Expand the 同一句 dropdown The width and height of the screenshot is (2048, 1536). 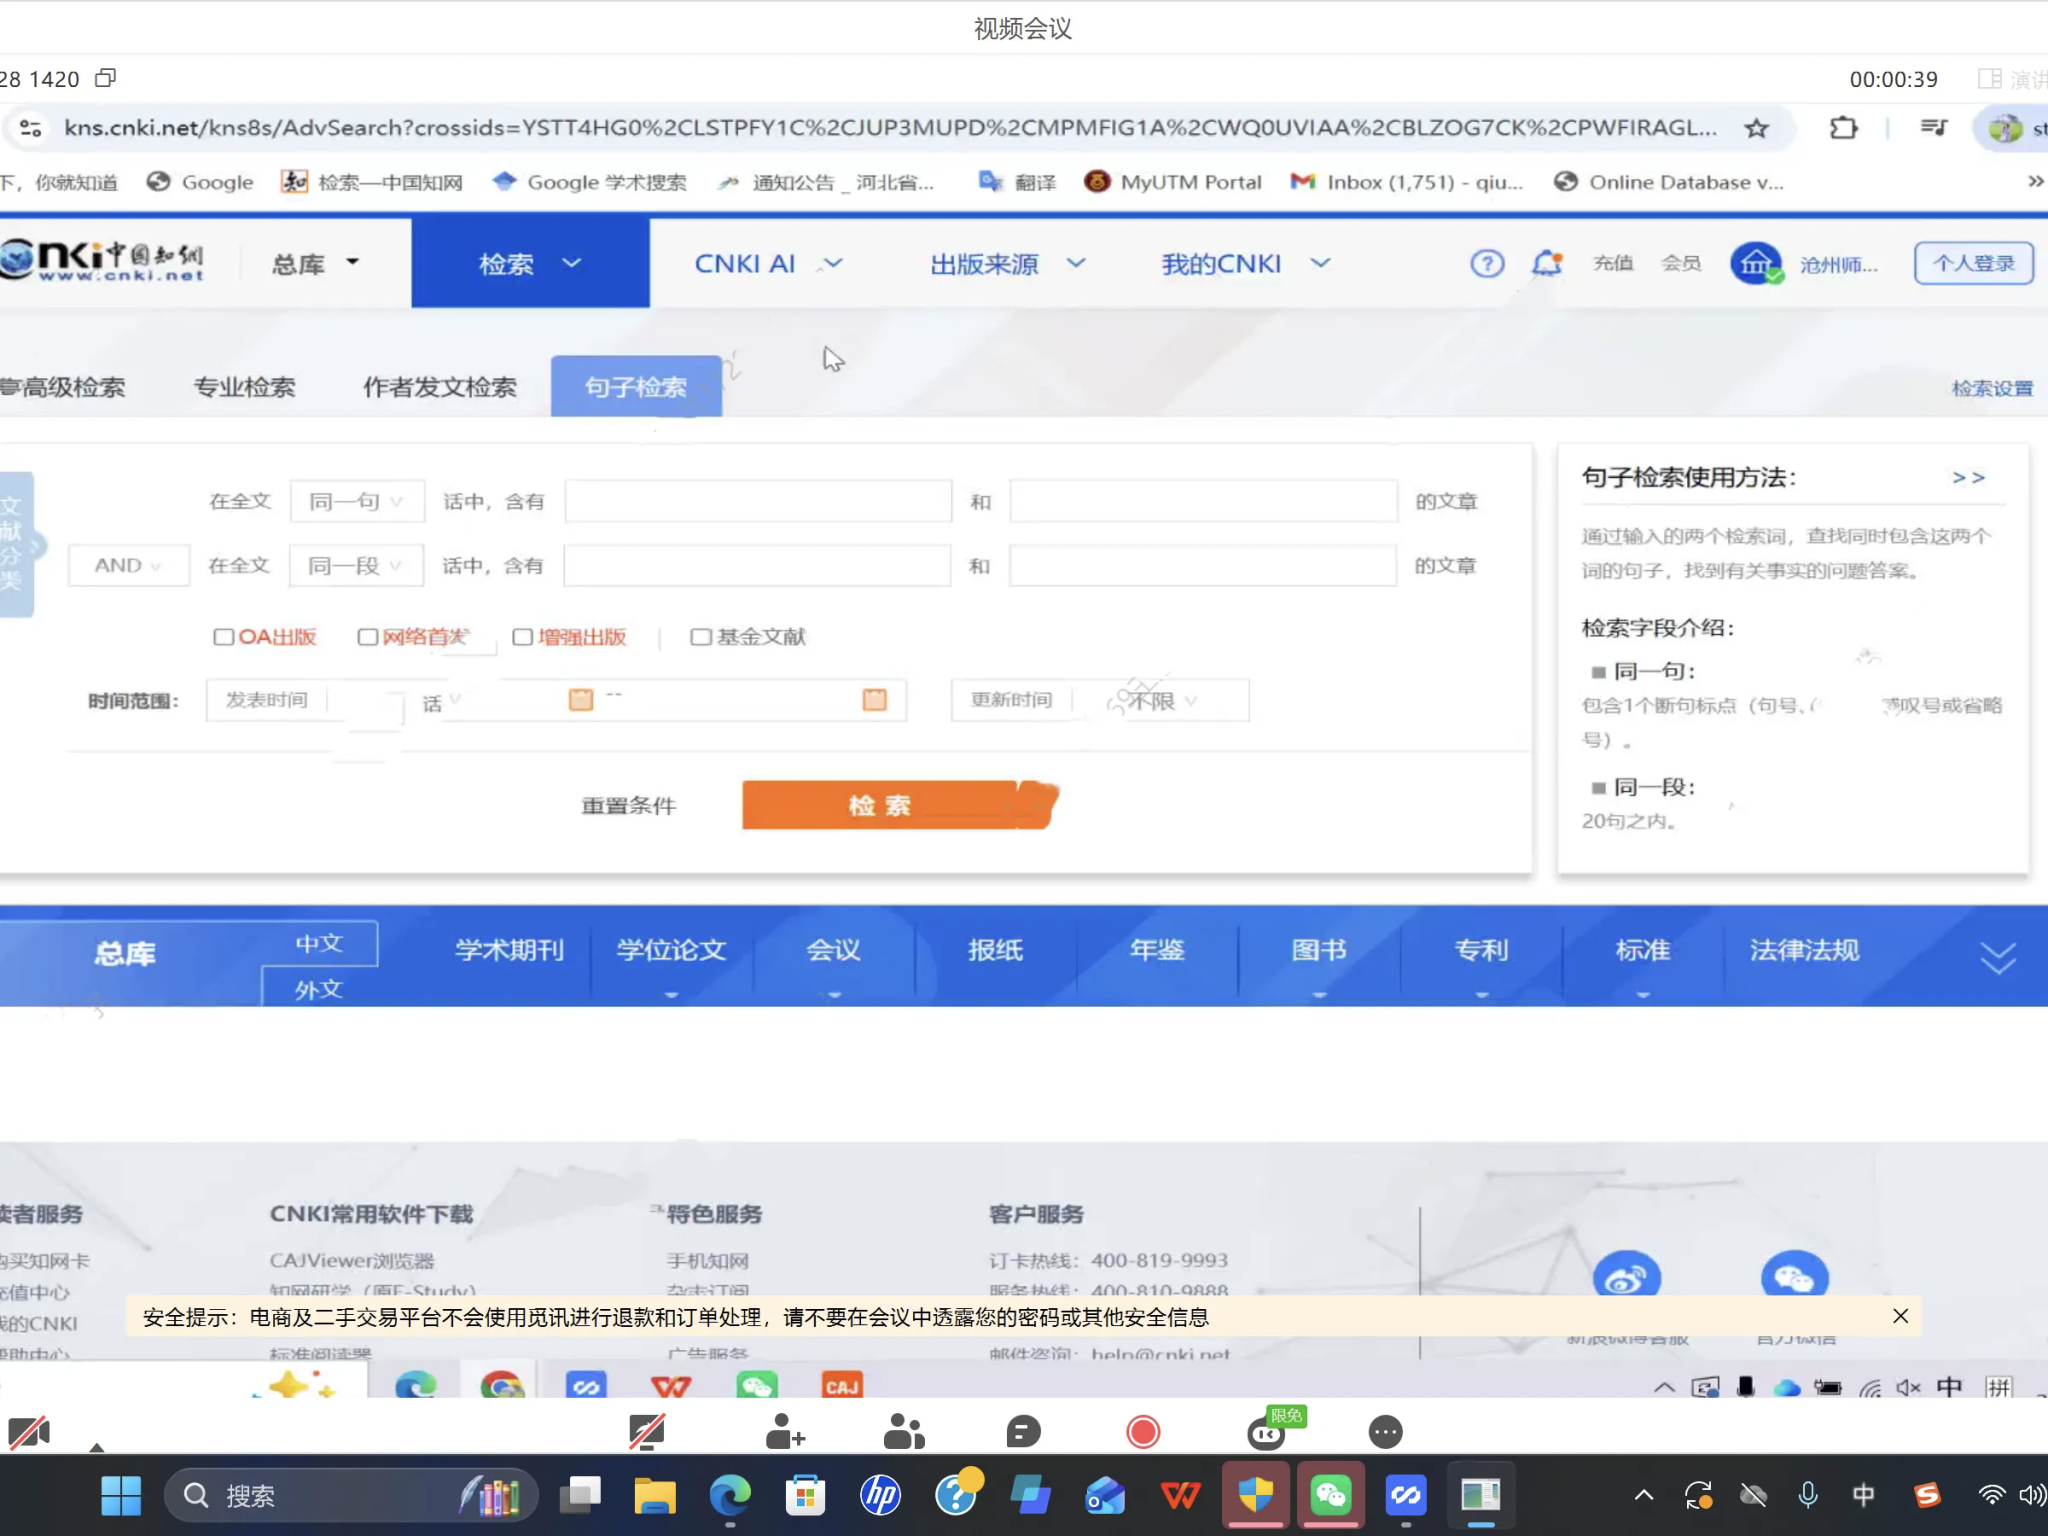[x=356, y=501]
